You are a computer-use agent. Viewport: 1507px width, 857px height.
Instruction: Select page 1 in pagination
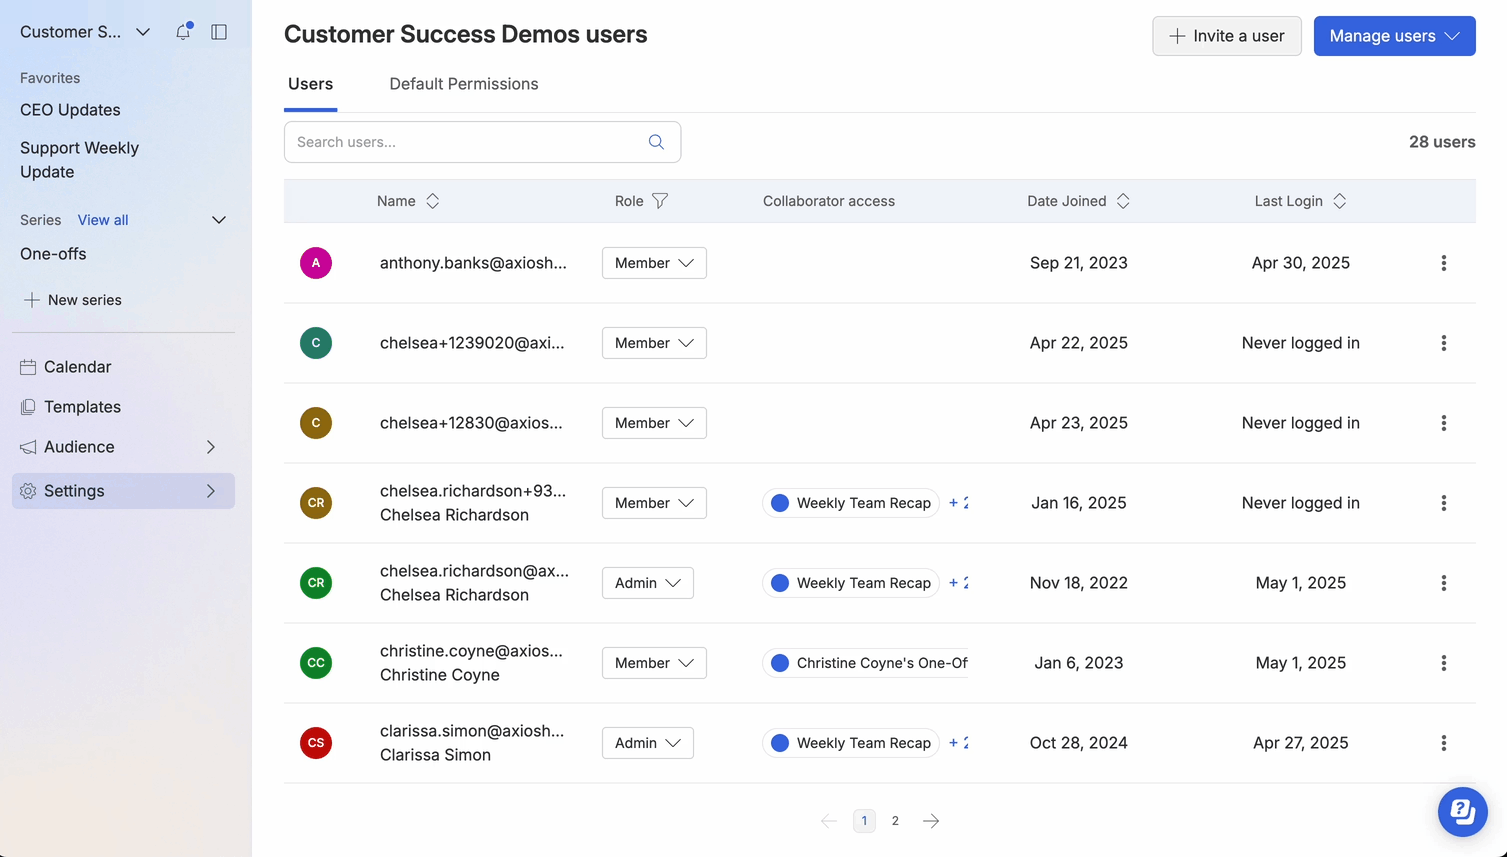(x=864, y=821)
